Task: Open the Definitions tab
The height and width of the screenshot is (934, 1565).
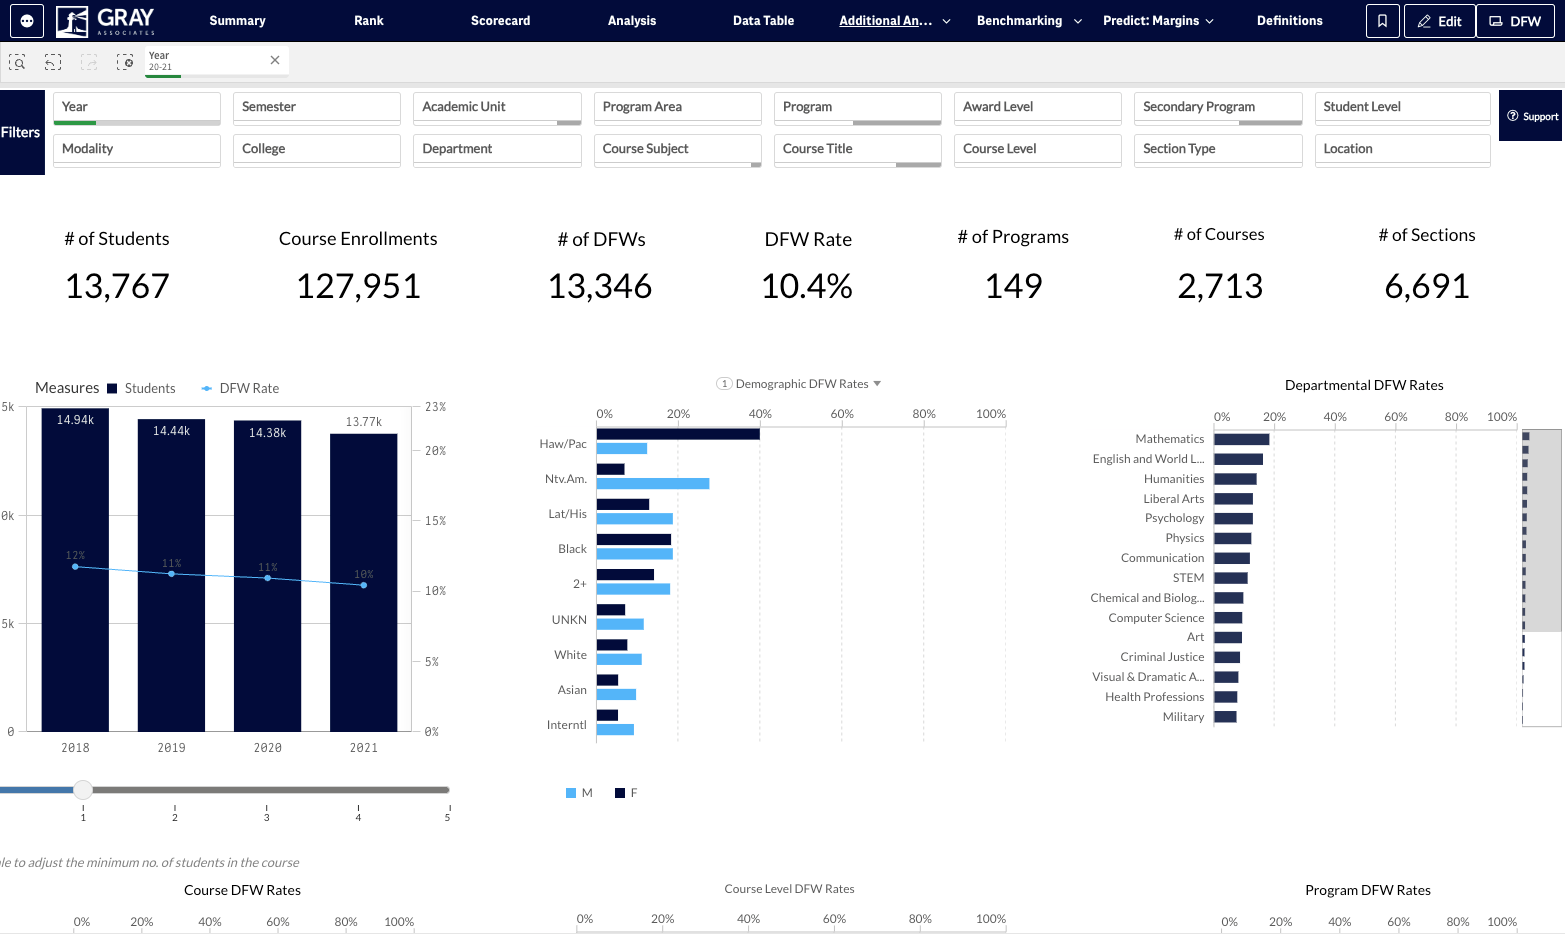Action: click(x=1289, y=21)
